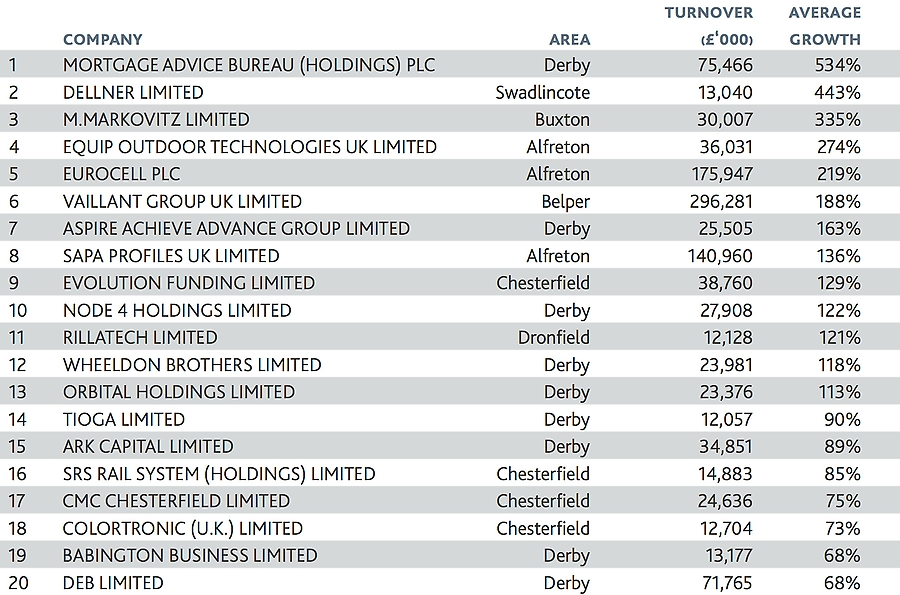Click the Eurocell PLC company name
This screenshot has width=900, height=595.
click(x=122, y=174)
